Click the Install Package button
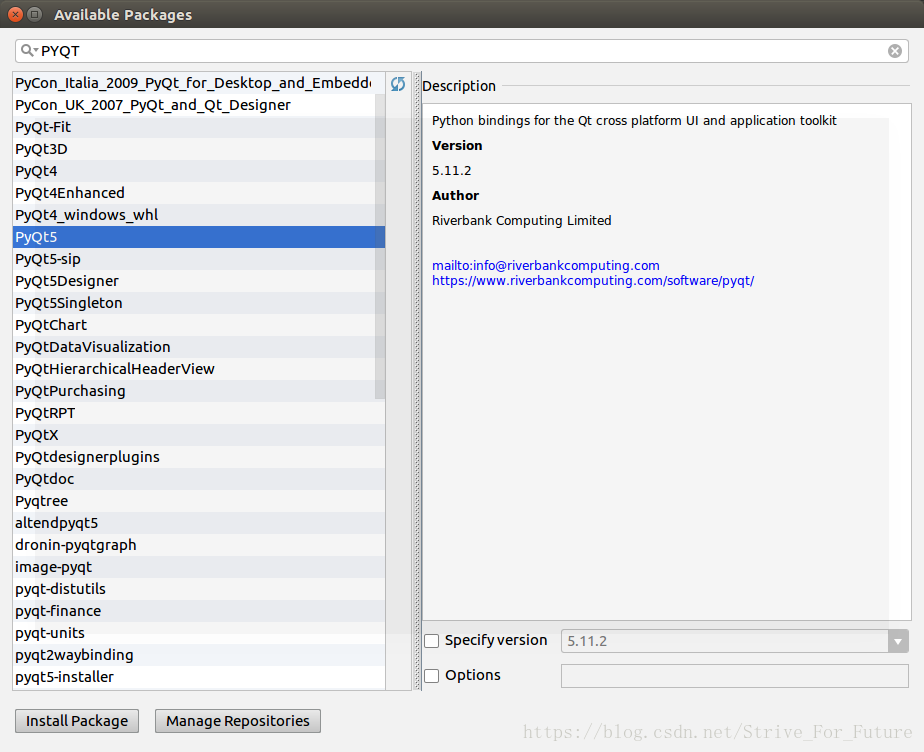The image size is (924, 752). (77, 721)
